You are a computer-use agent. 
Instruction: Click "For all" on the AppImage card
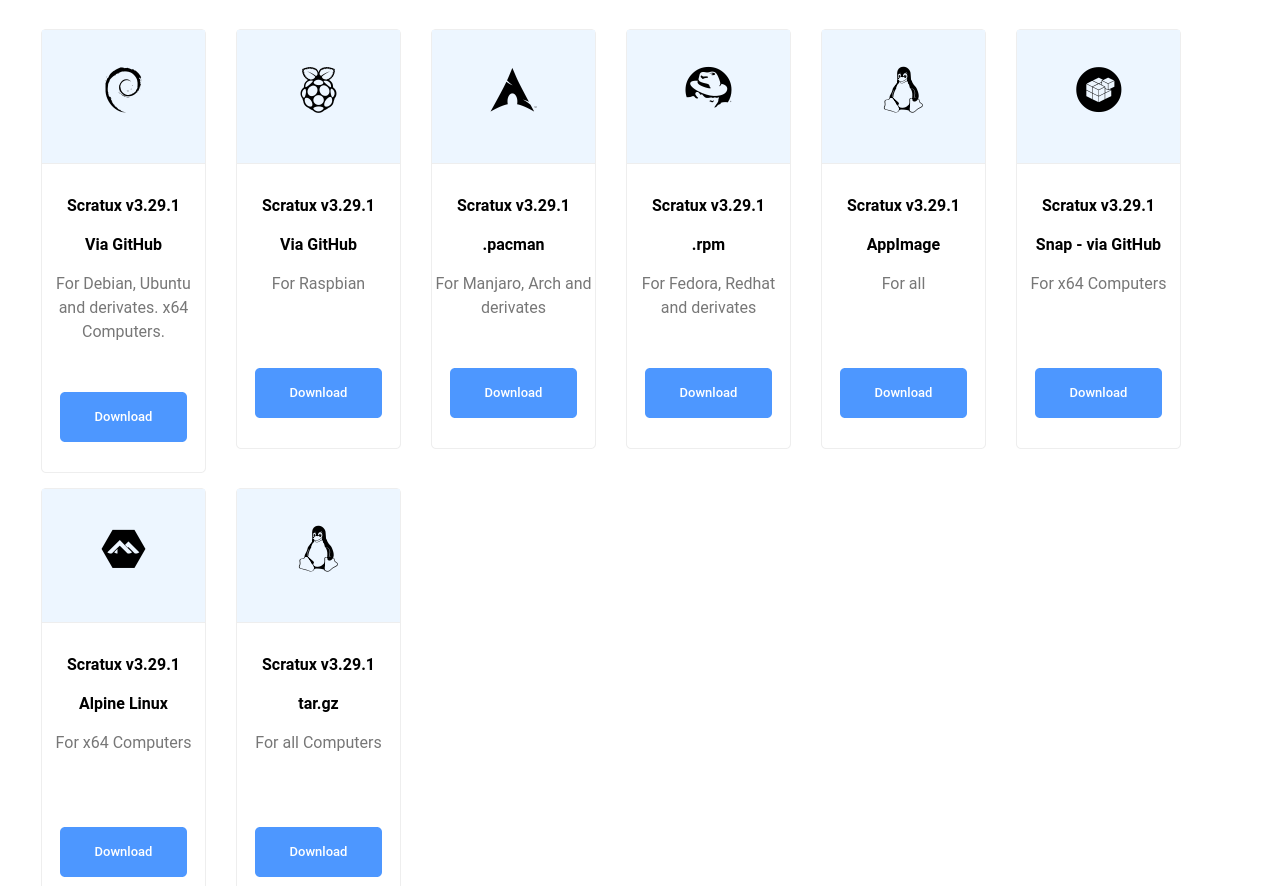click(903, 283)
